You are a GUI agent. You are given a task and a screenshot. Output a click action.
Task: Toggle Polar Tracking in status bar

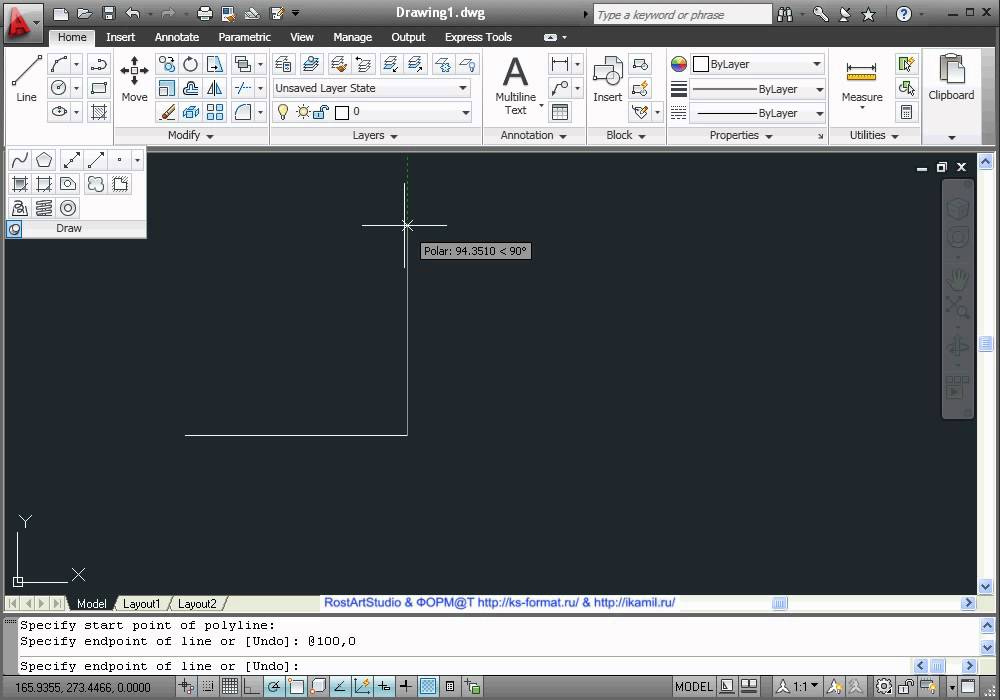(x=274, y=687)
